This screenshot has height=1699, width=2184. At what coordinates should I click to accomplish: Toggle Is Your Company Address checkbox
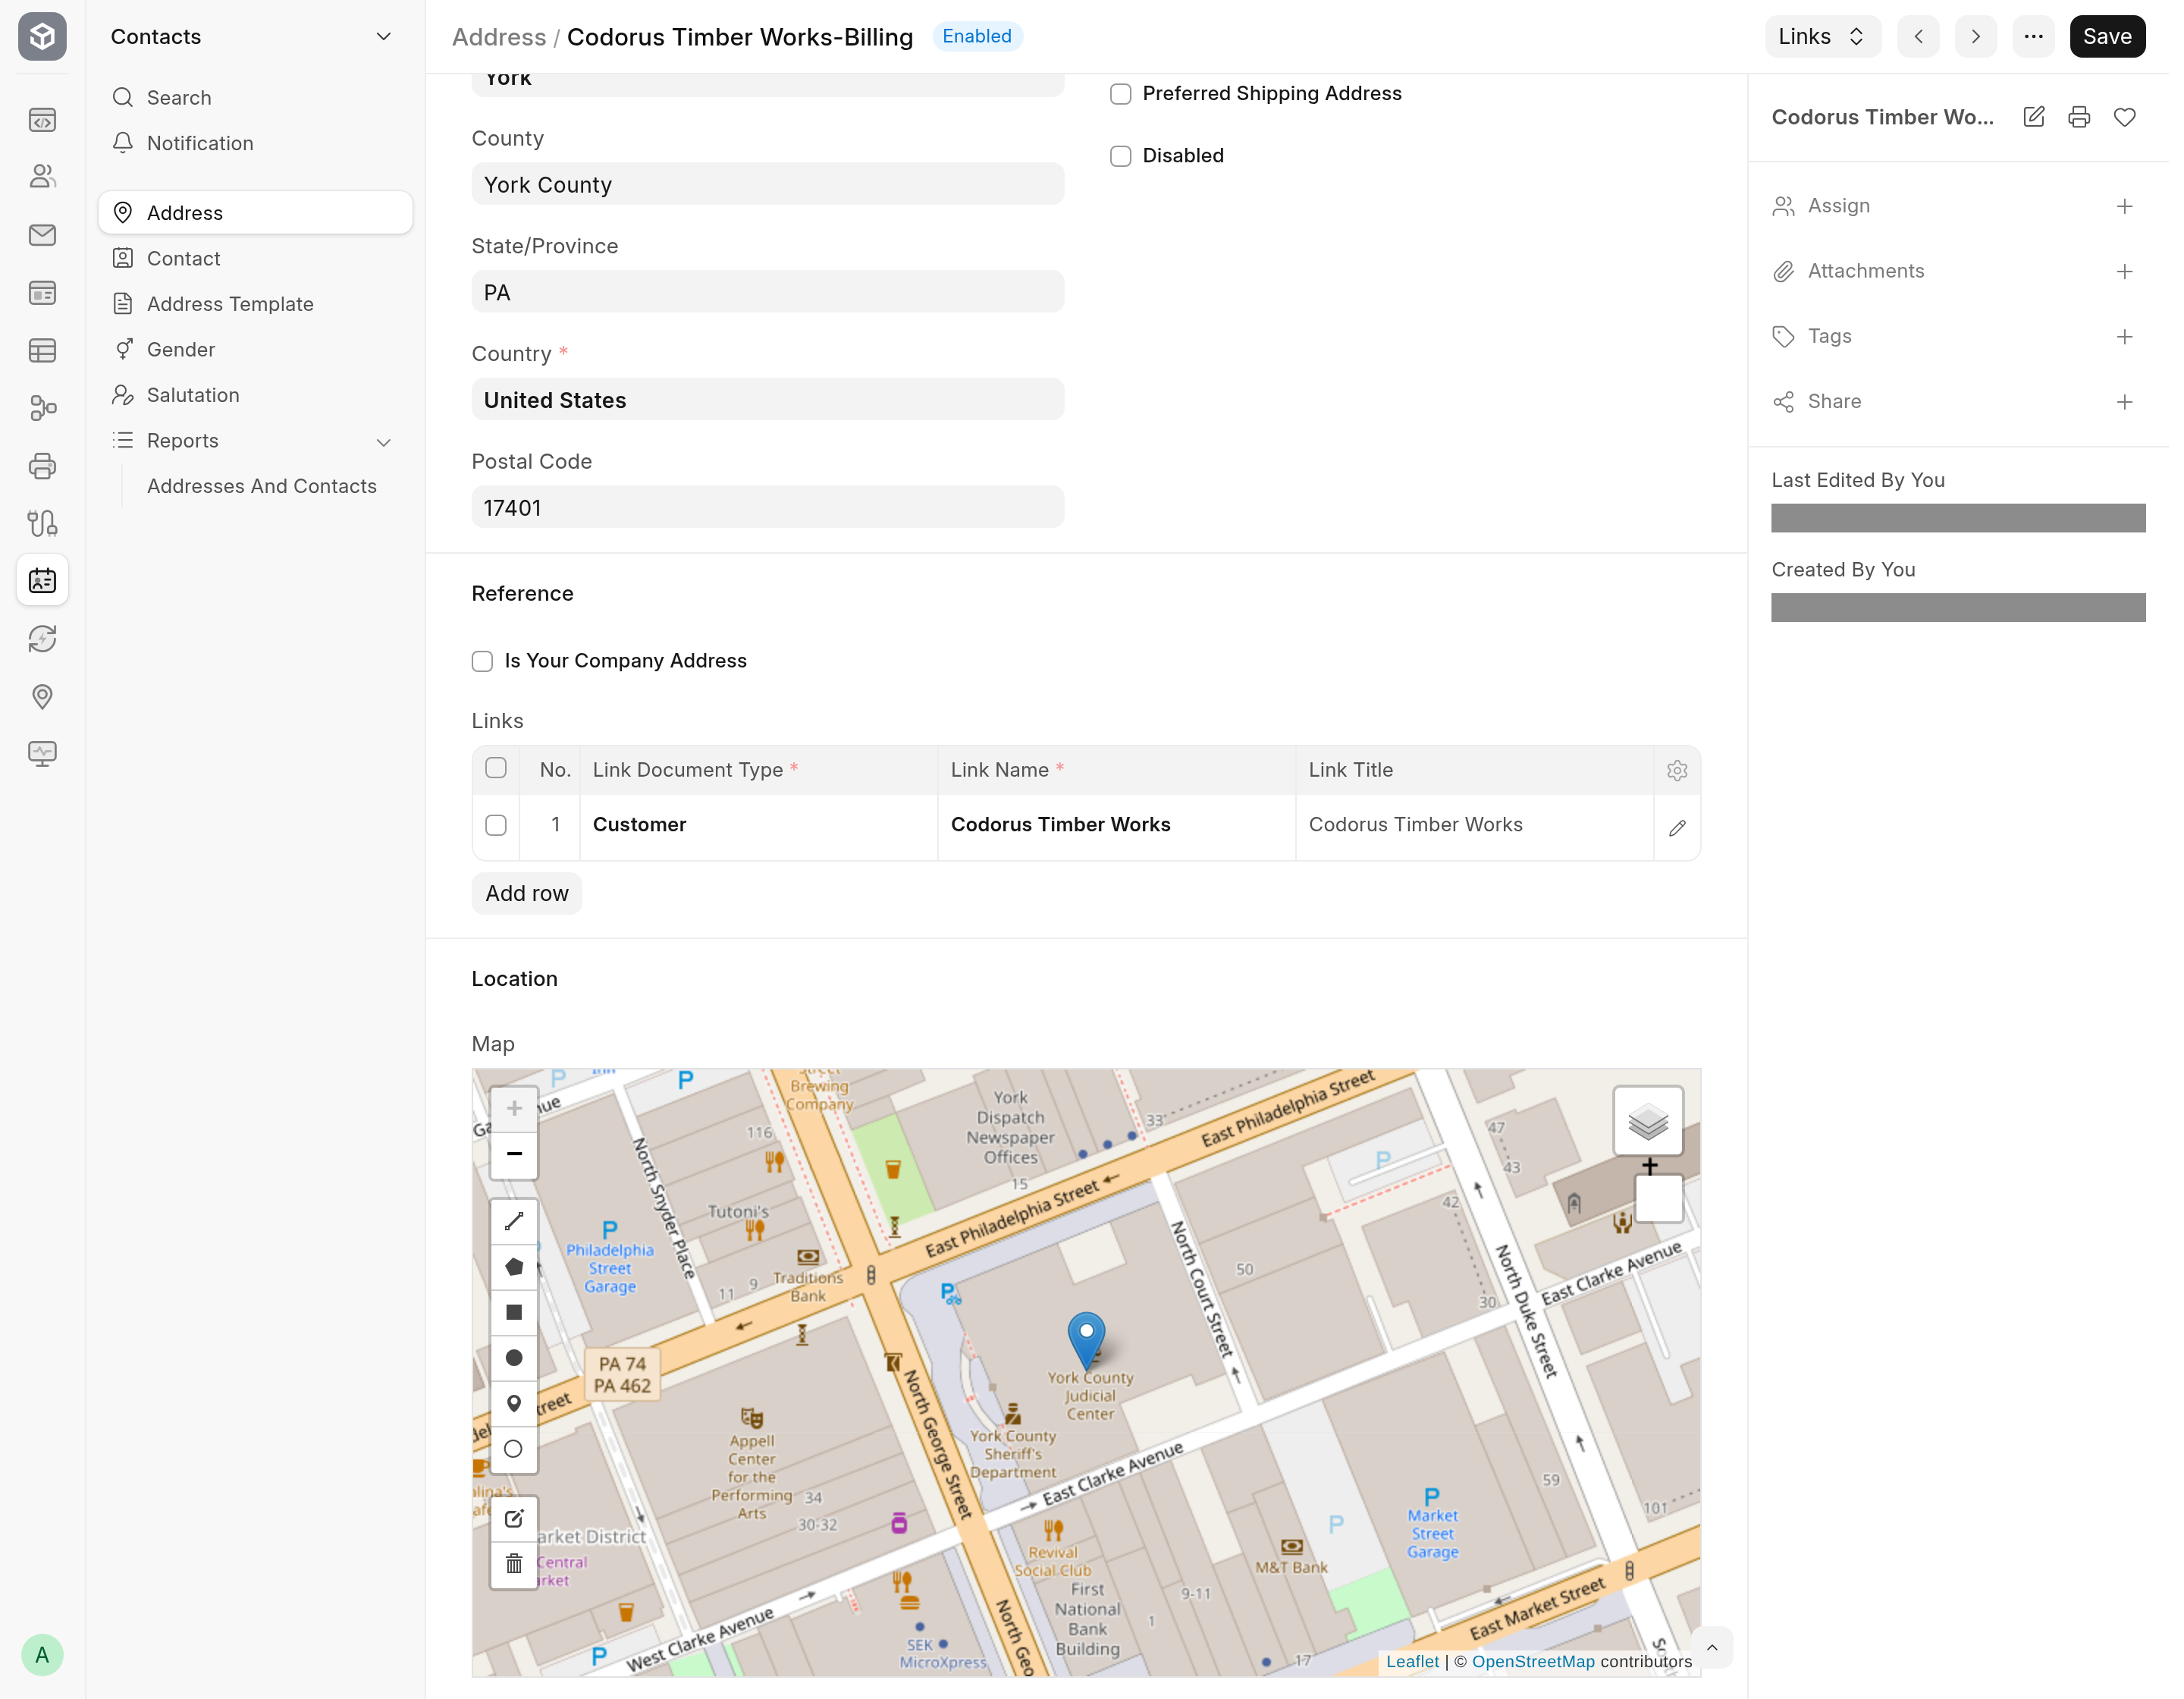click(x=482, y=661)
